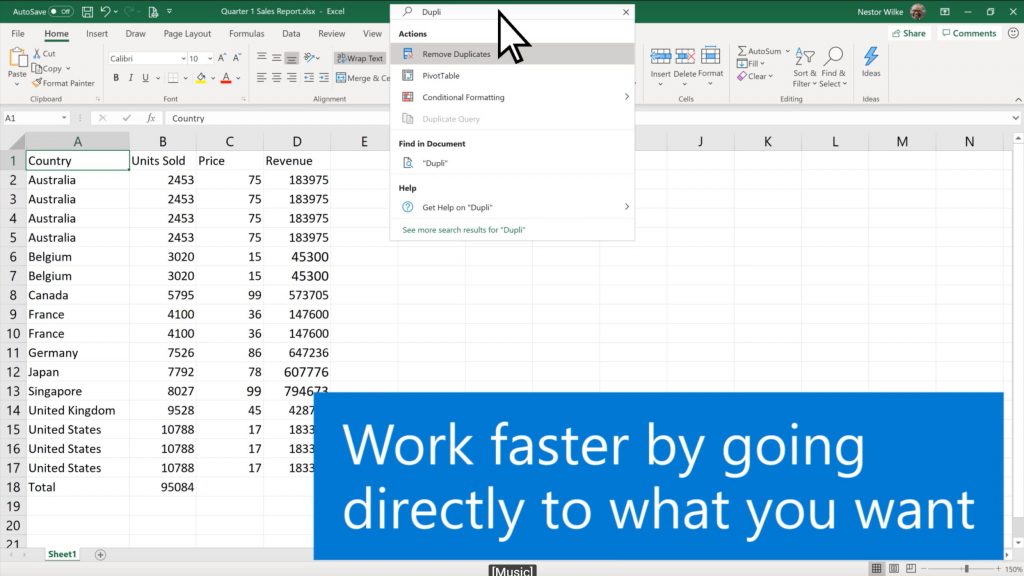Screen dimensions: 1024x576
Task: Click the formula bar showing Country
Action: [x=588, y=118]
